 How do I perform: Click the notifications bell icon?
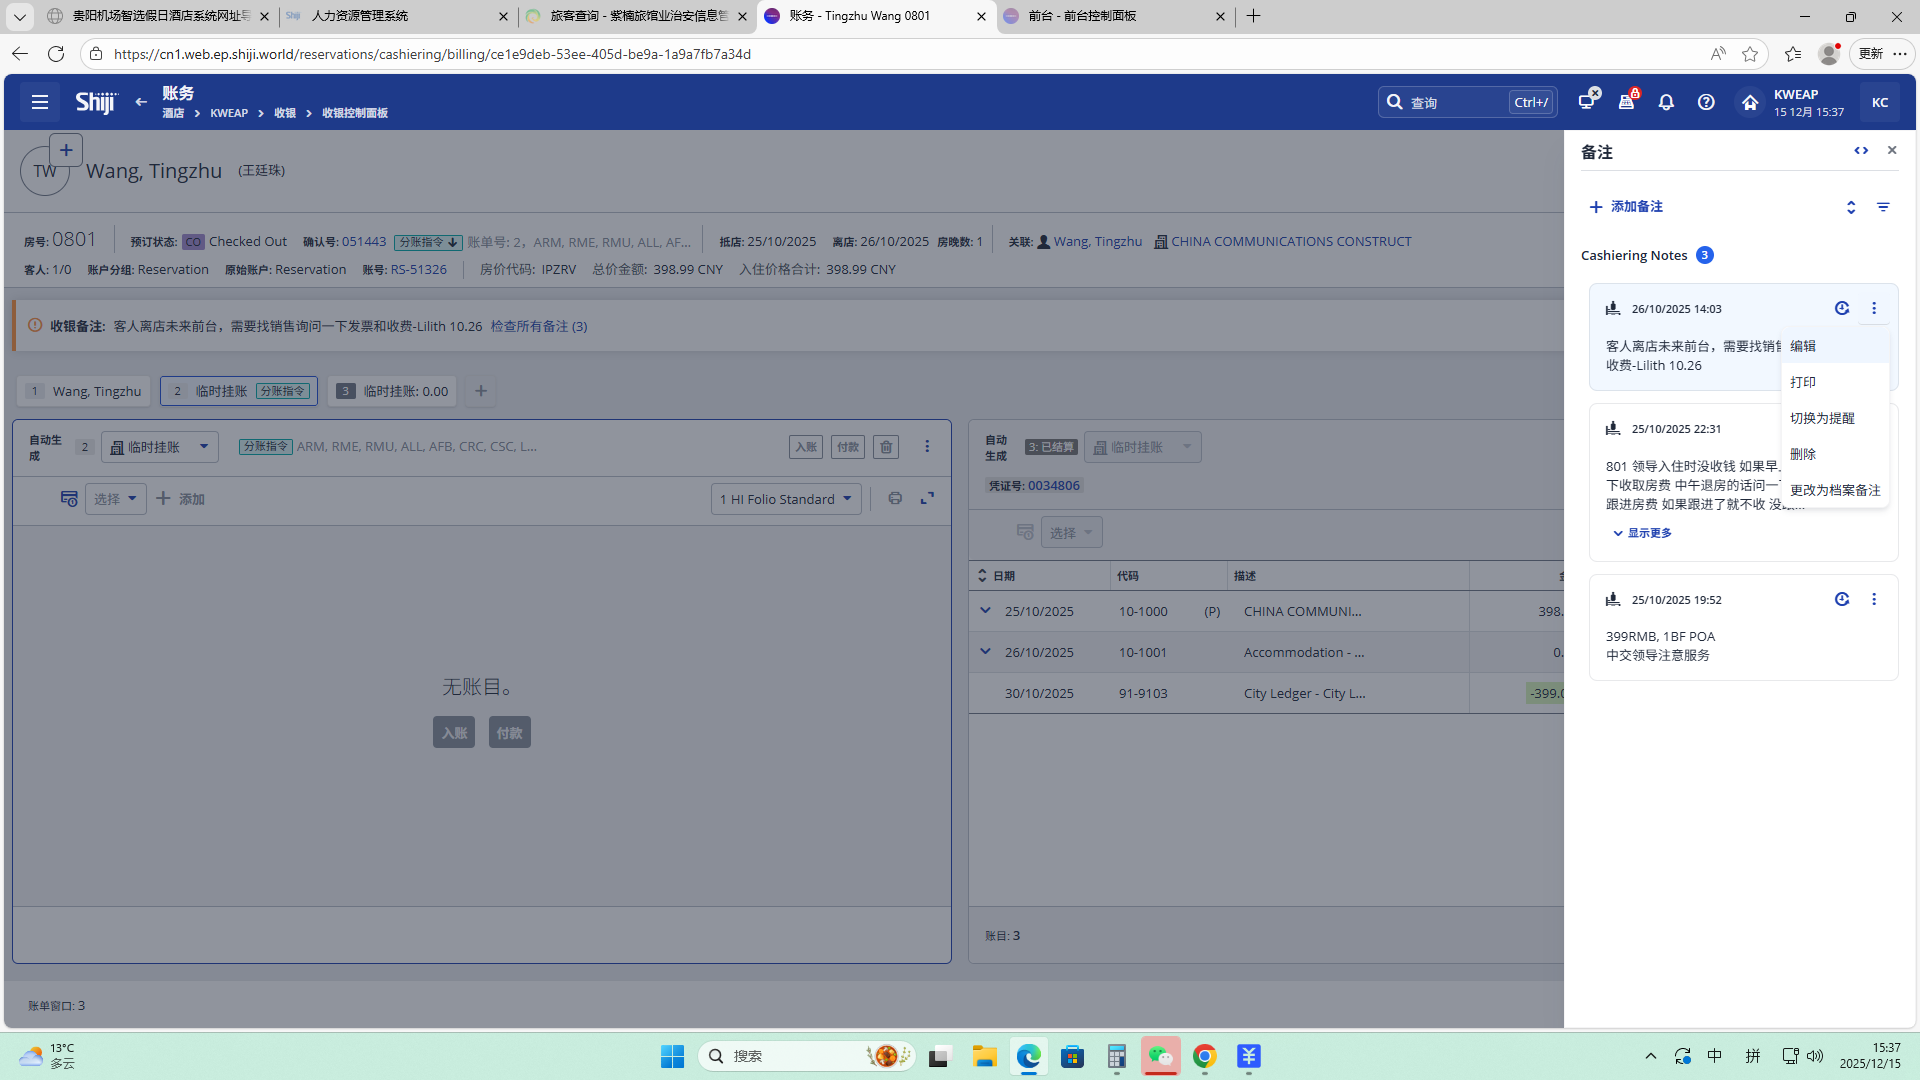(x=1666, y=102)
